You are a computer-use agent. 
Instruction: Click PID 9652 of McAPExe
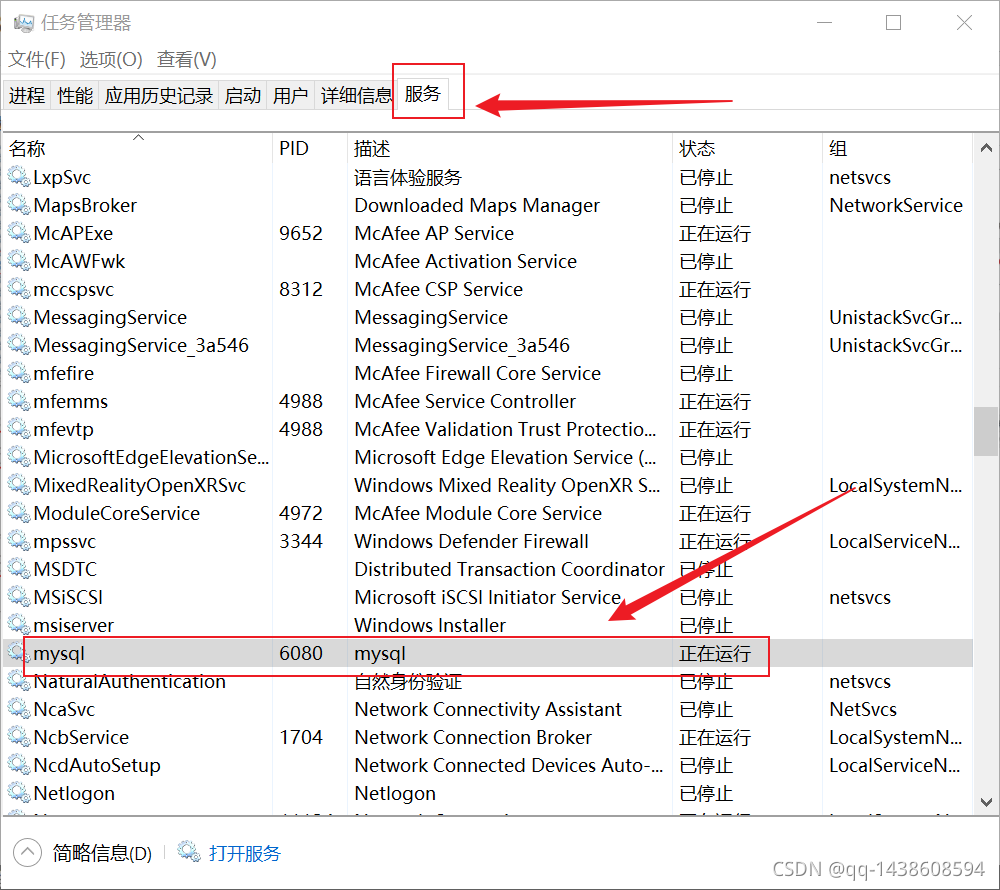[301, 233]
